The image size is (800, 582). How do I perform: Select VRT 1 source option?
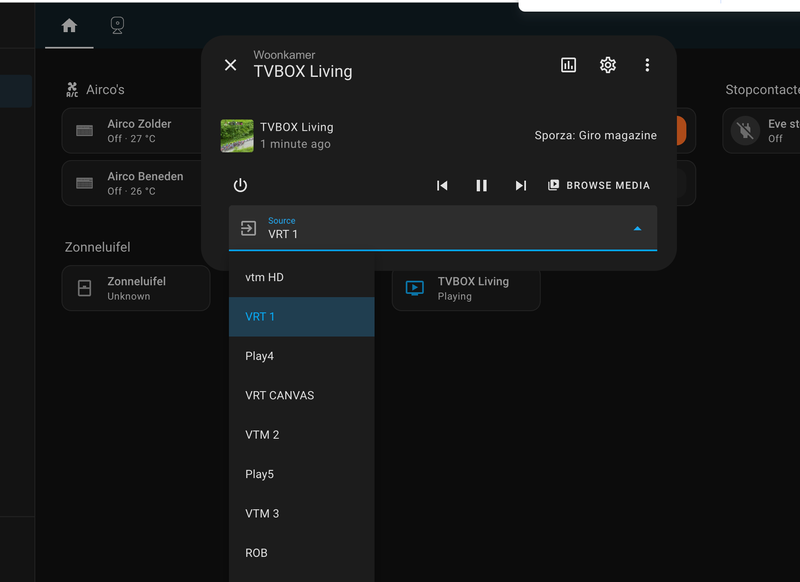click(302, 317)
